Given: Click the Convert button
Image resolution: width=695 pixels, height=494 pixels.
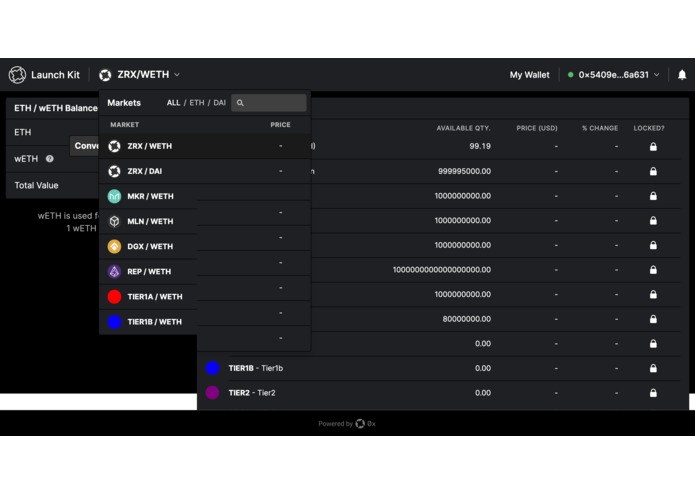Looking at the screenshot, I should coord(85,146).
